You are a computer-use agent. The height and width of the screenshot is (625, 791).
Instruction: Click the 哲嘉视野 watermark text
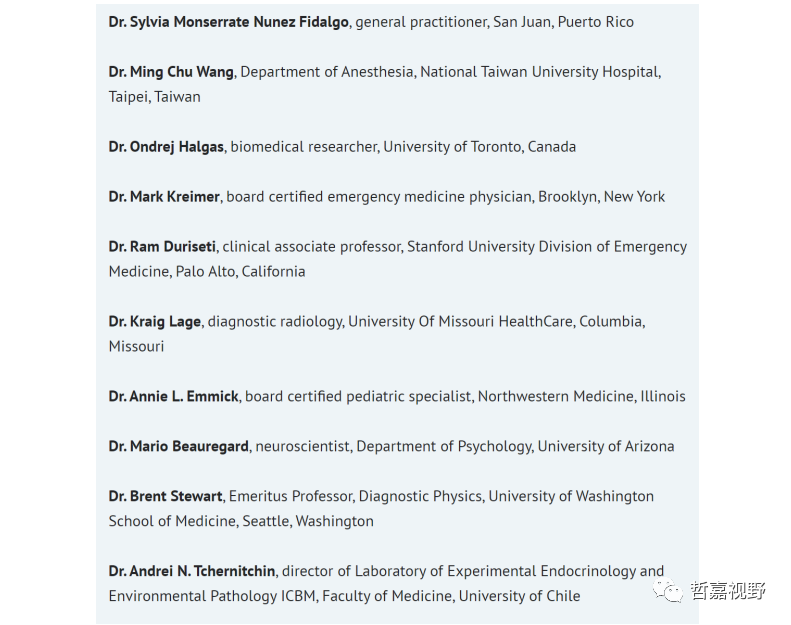(727, 591)
